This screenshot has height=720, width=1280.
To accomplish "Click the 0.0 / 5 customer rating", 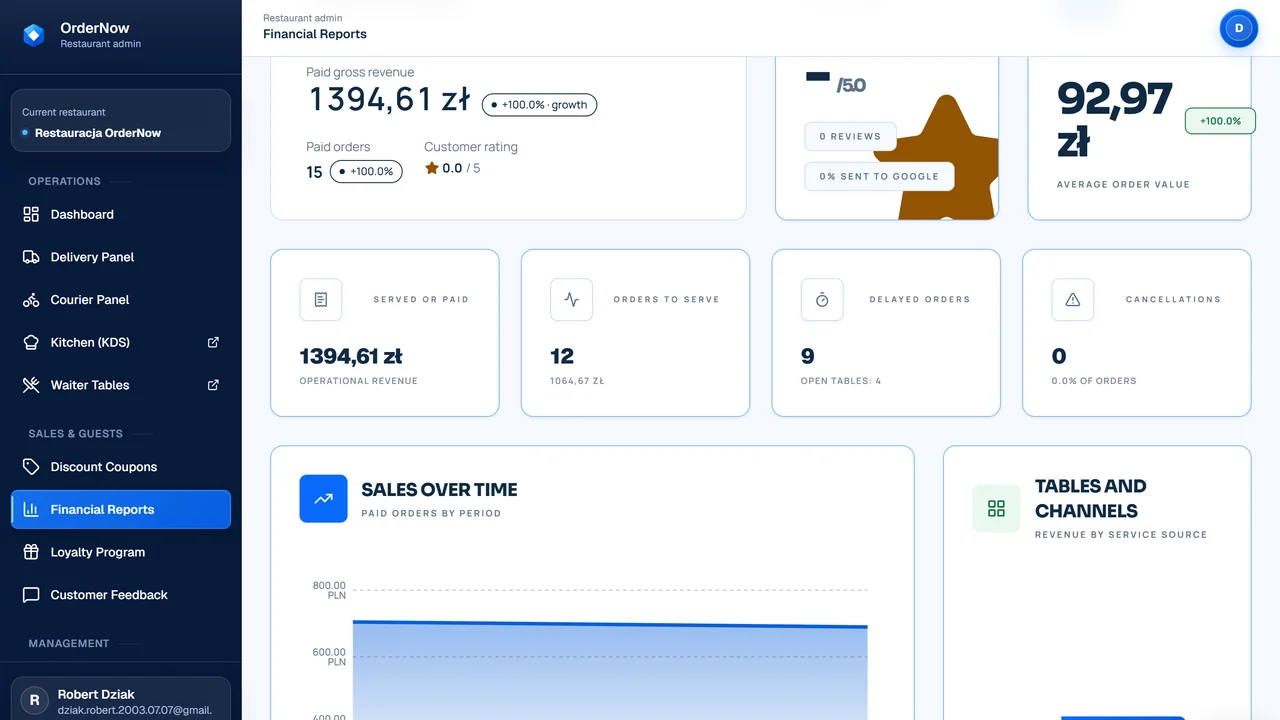I will [453, 168].
